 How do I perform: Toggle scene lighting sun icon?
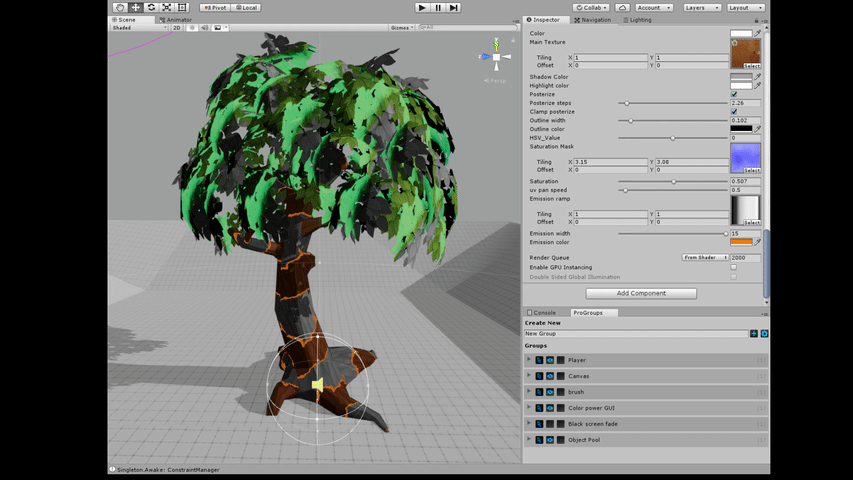(x=191, y=28)
